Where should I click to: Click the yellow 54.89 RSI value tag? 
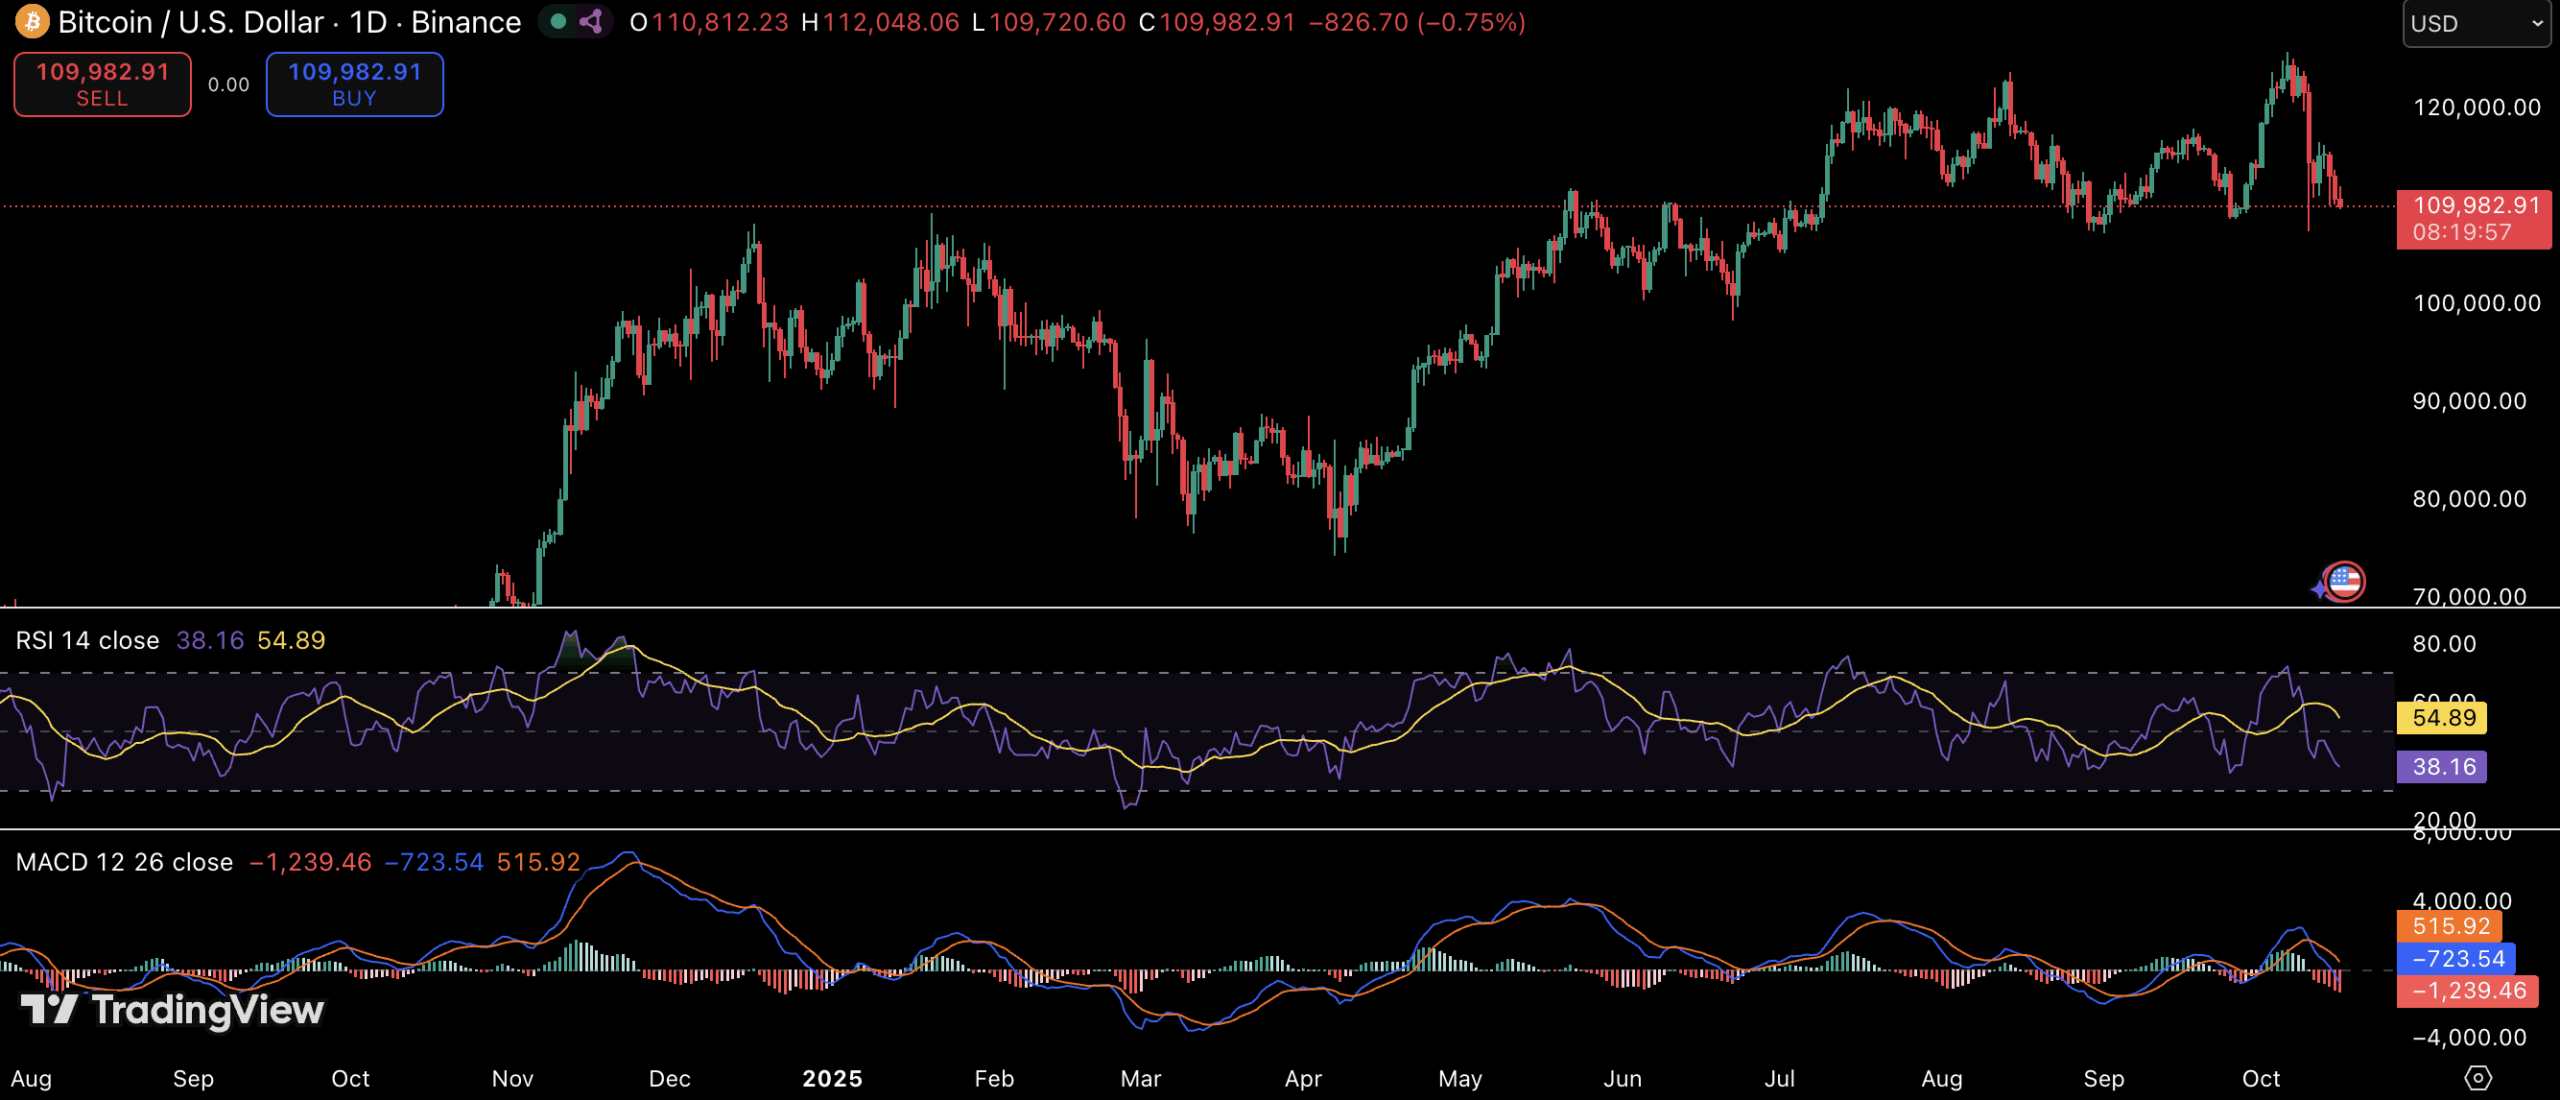pyautogui.click(x=2443, y=718)
